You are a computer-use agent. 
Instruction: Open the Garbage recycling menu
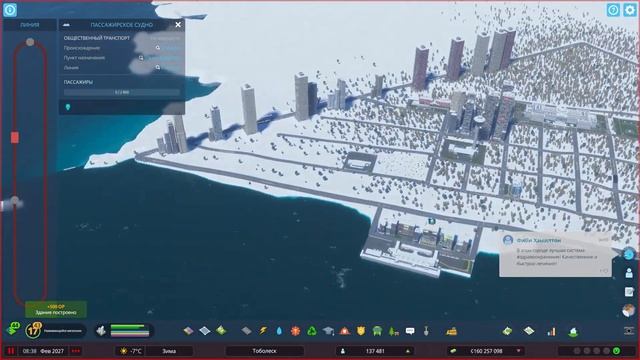[312, 331]
